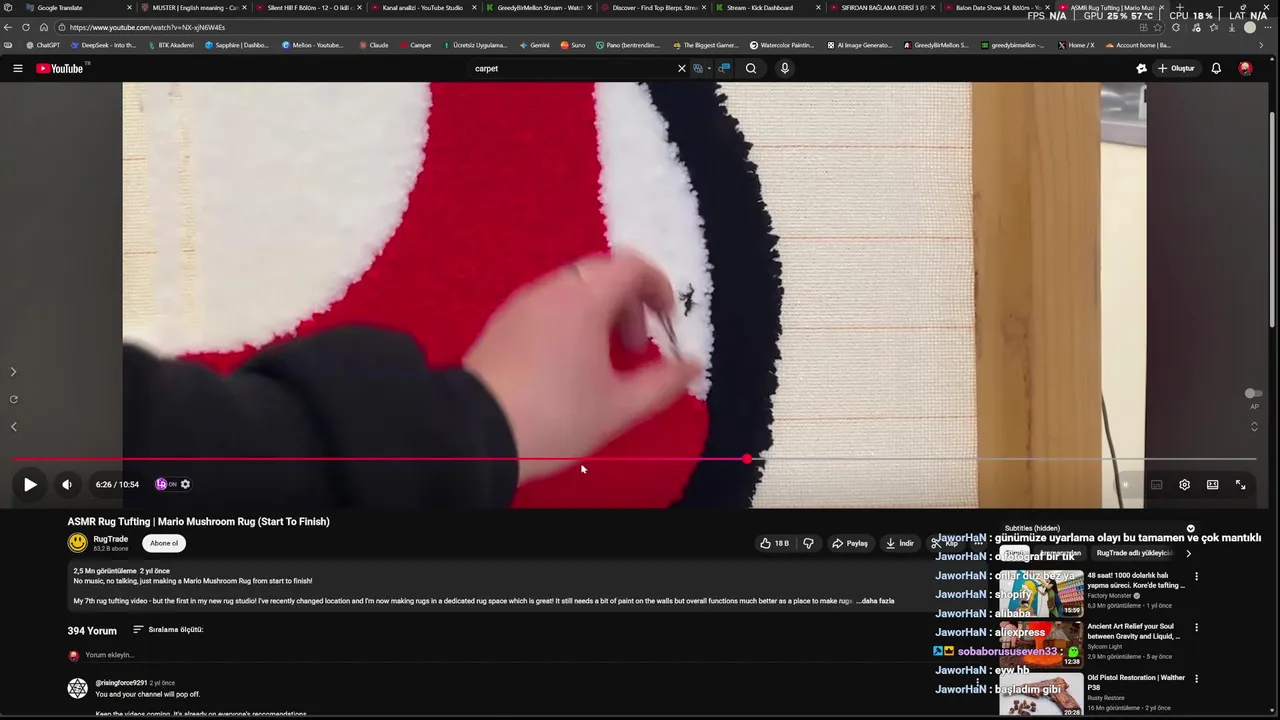This screenshot has height=720, width=1280.
Task: Clear the search box with the X icon
Action: coord(682,68)
